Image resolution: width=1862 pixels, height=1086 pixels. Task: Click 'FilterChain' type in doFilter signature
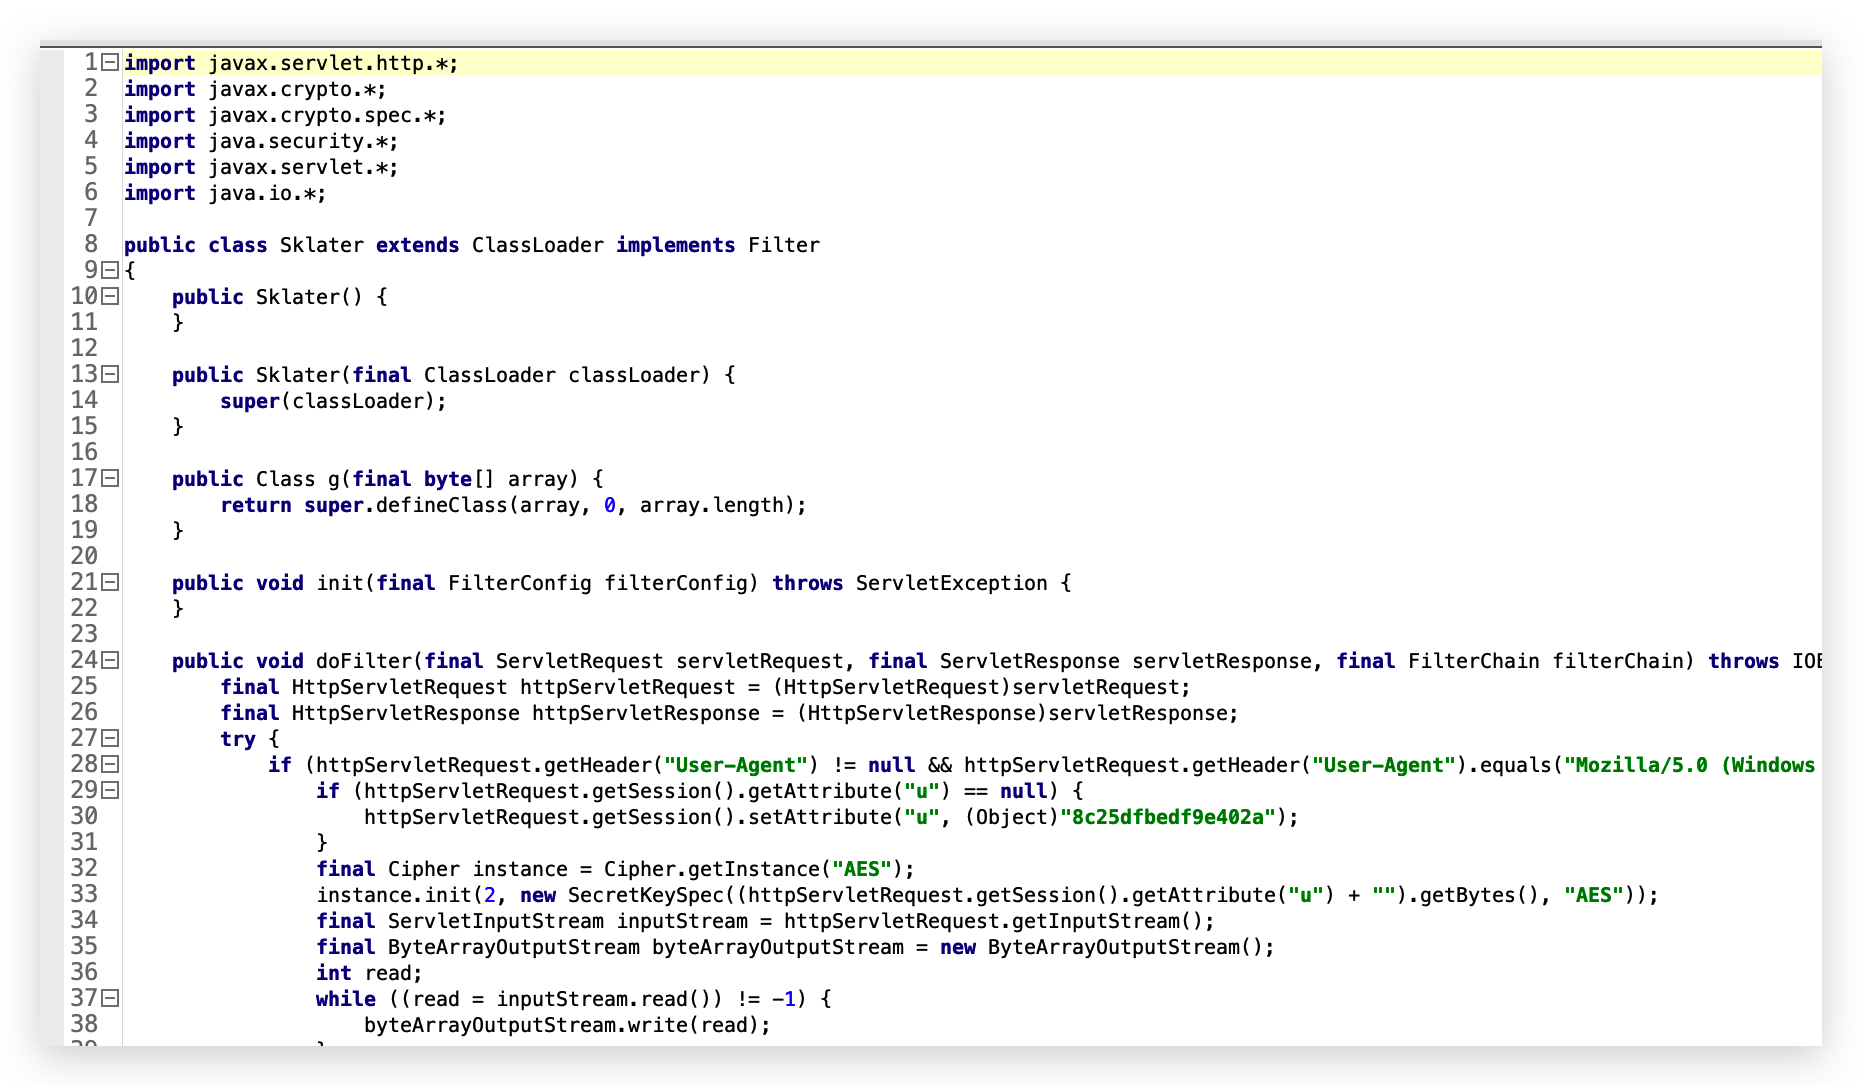pyautogui.click(x=1474, y=661)
